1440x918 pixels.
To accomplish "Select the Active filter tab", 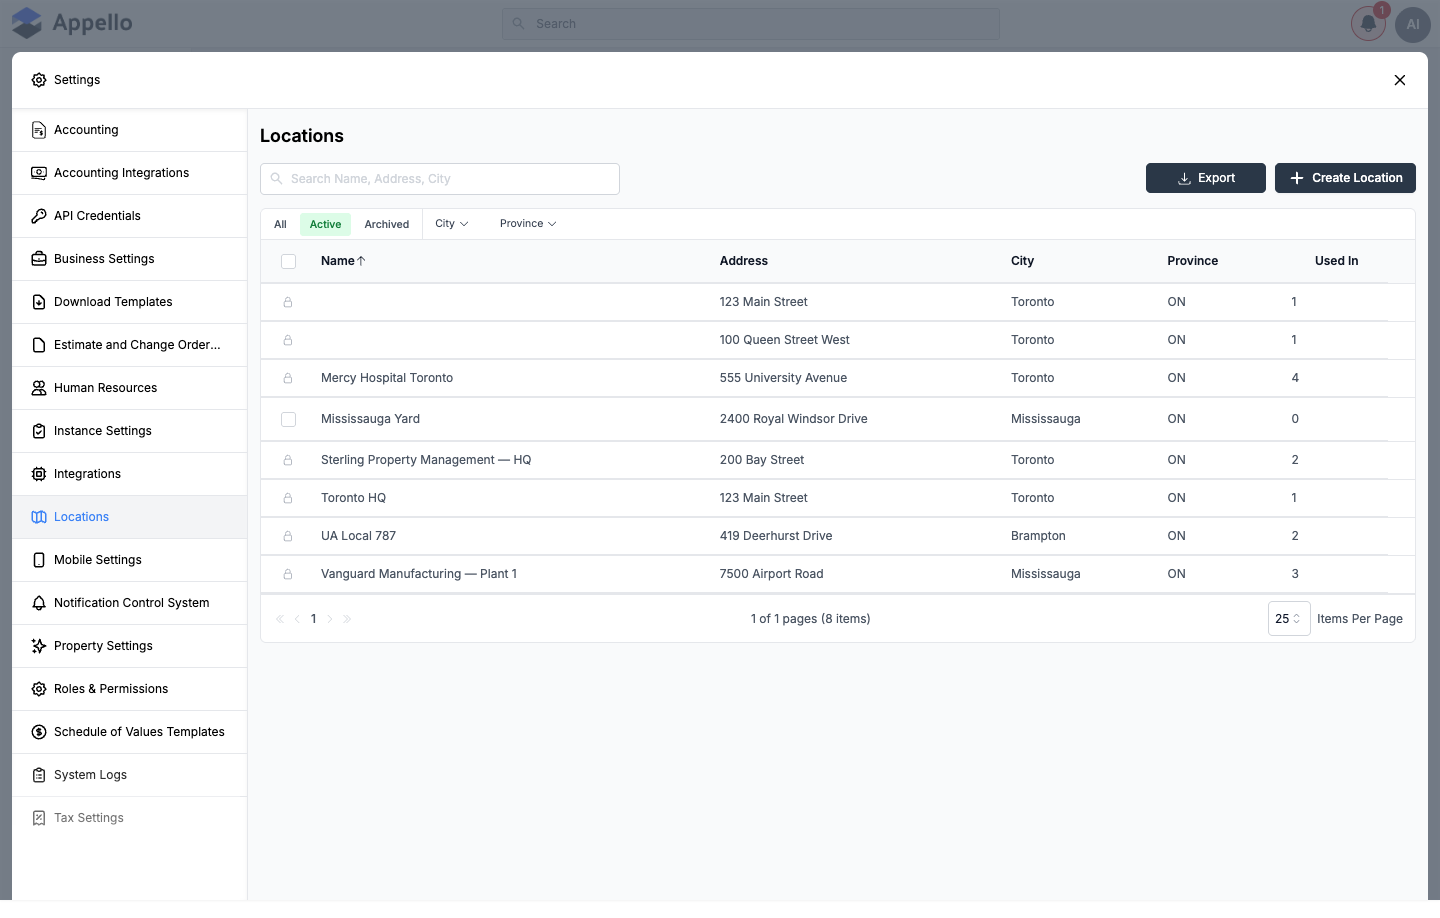I will click(325, 224).
